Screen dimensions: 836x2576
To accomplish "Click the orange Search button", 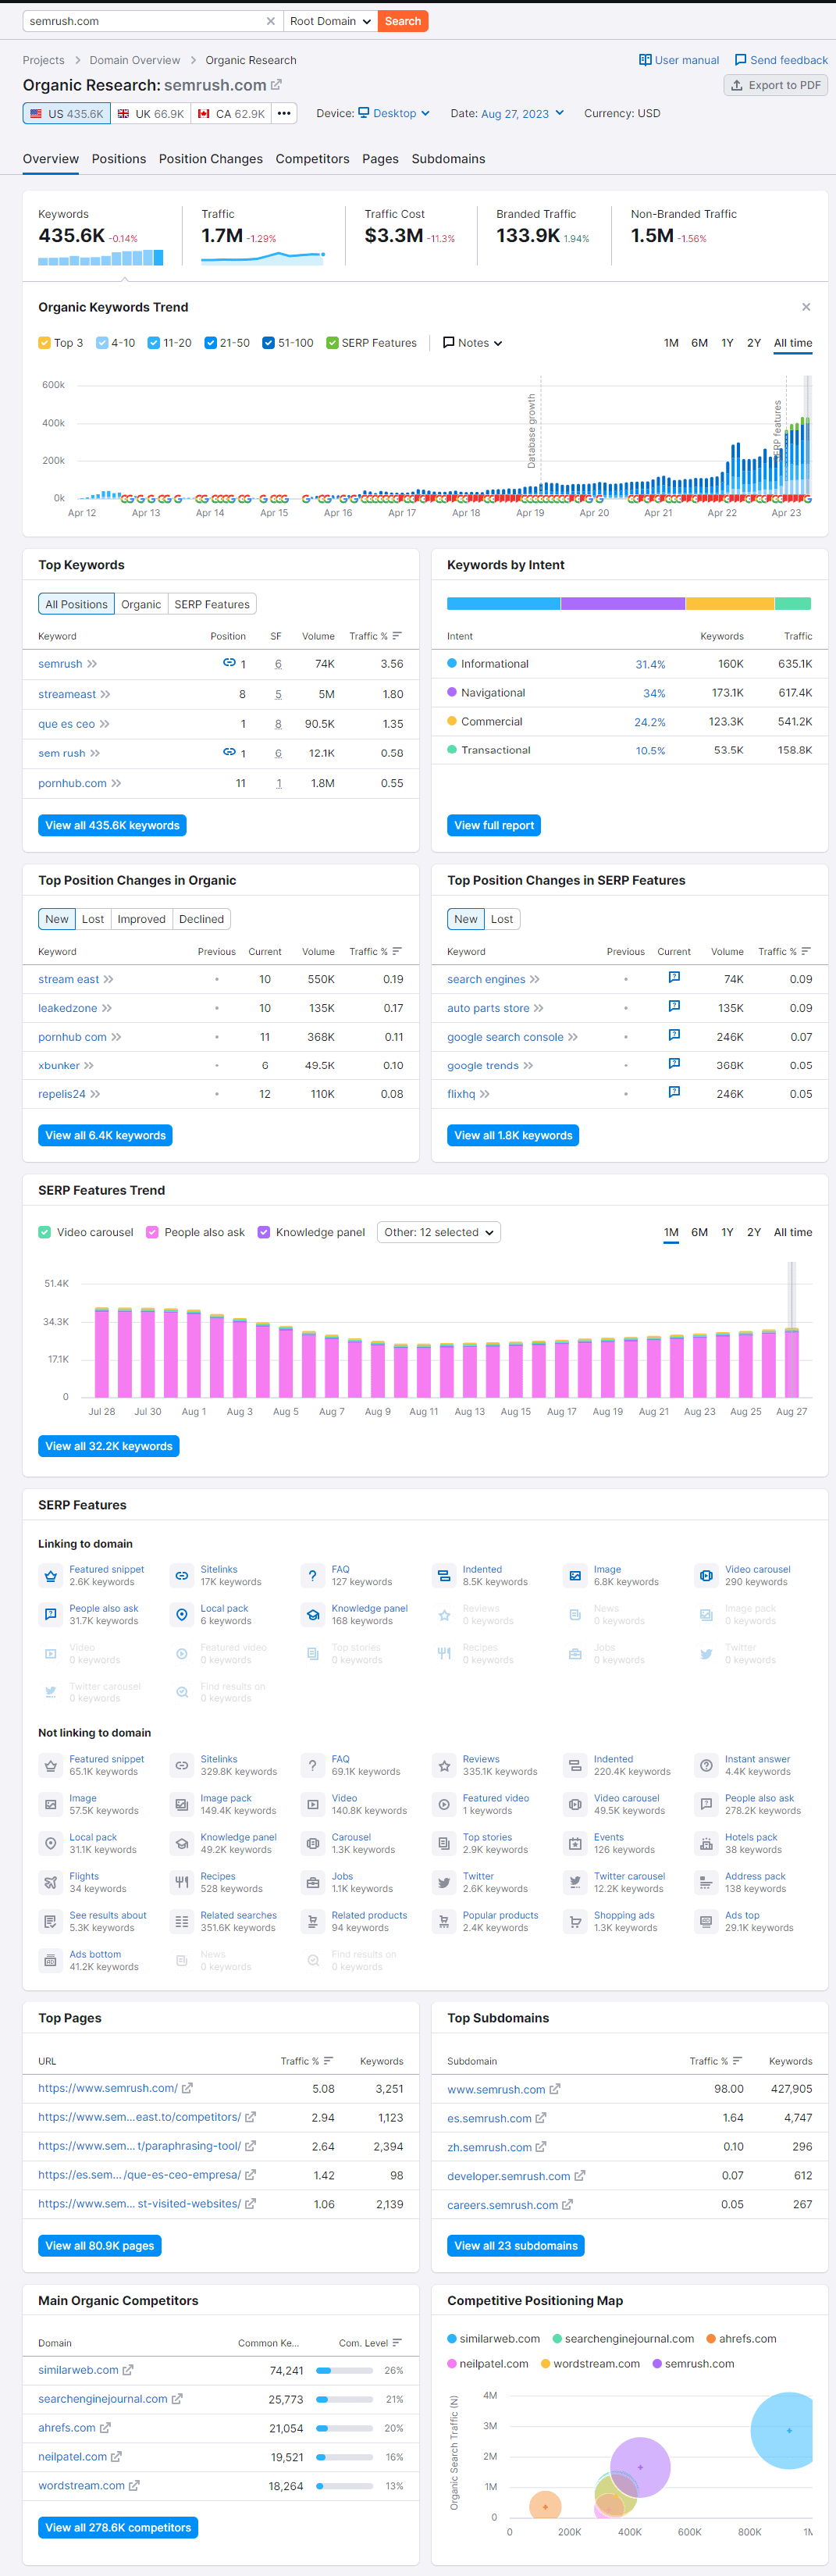I will pyautogui.click(x=403, y=21).
